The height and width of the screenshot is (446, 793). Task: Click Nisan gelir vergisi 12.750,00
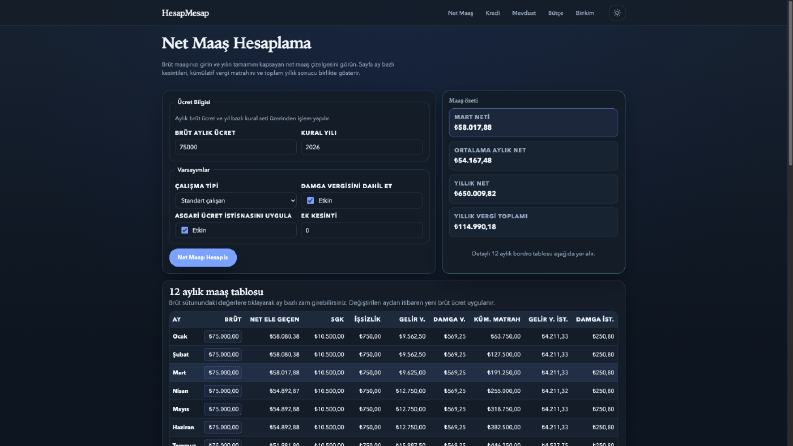(x=412, y=391)
